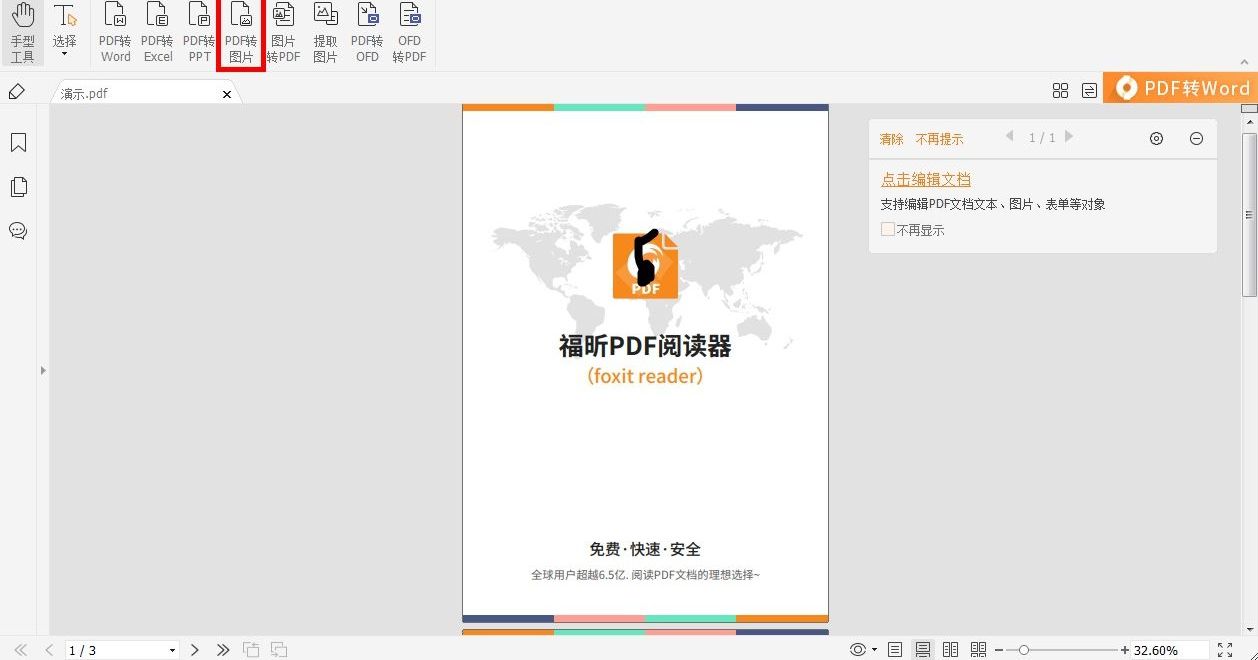Image resolution: width=1258 pixels, height=660 pixels.
Task: Switch to facing pages view mode
Action: coord(950,649)
